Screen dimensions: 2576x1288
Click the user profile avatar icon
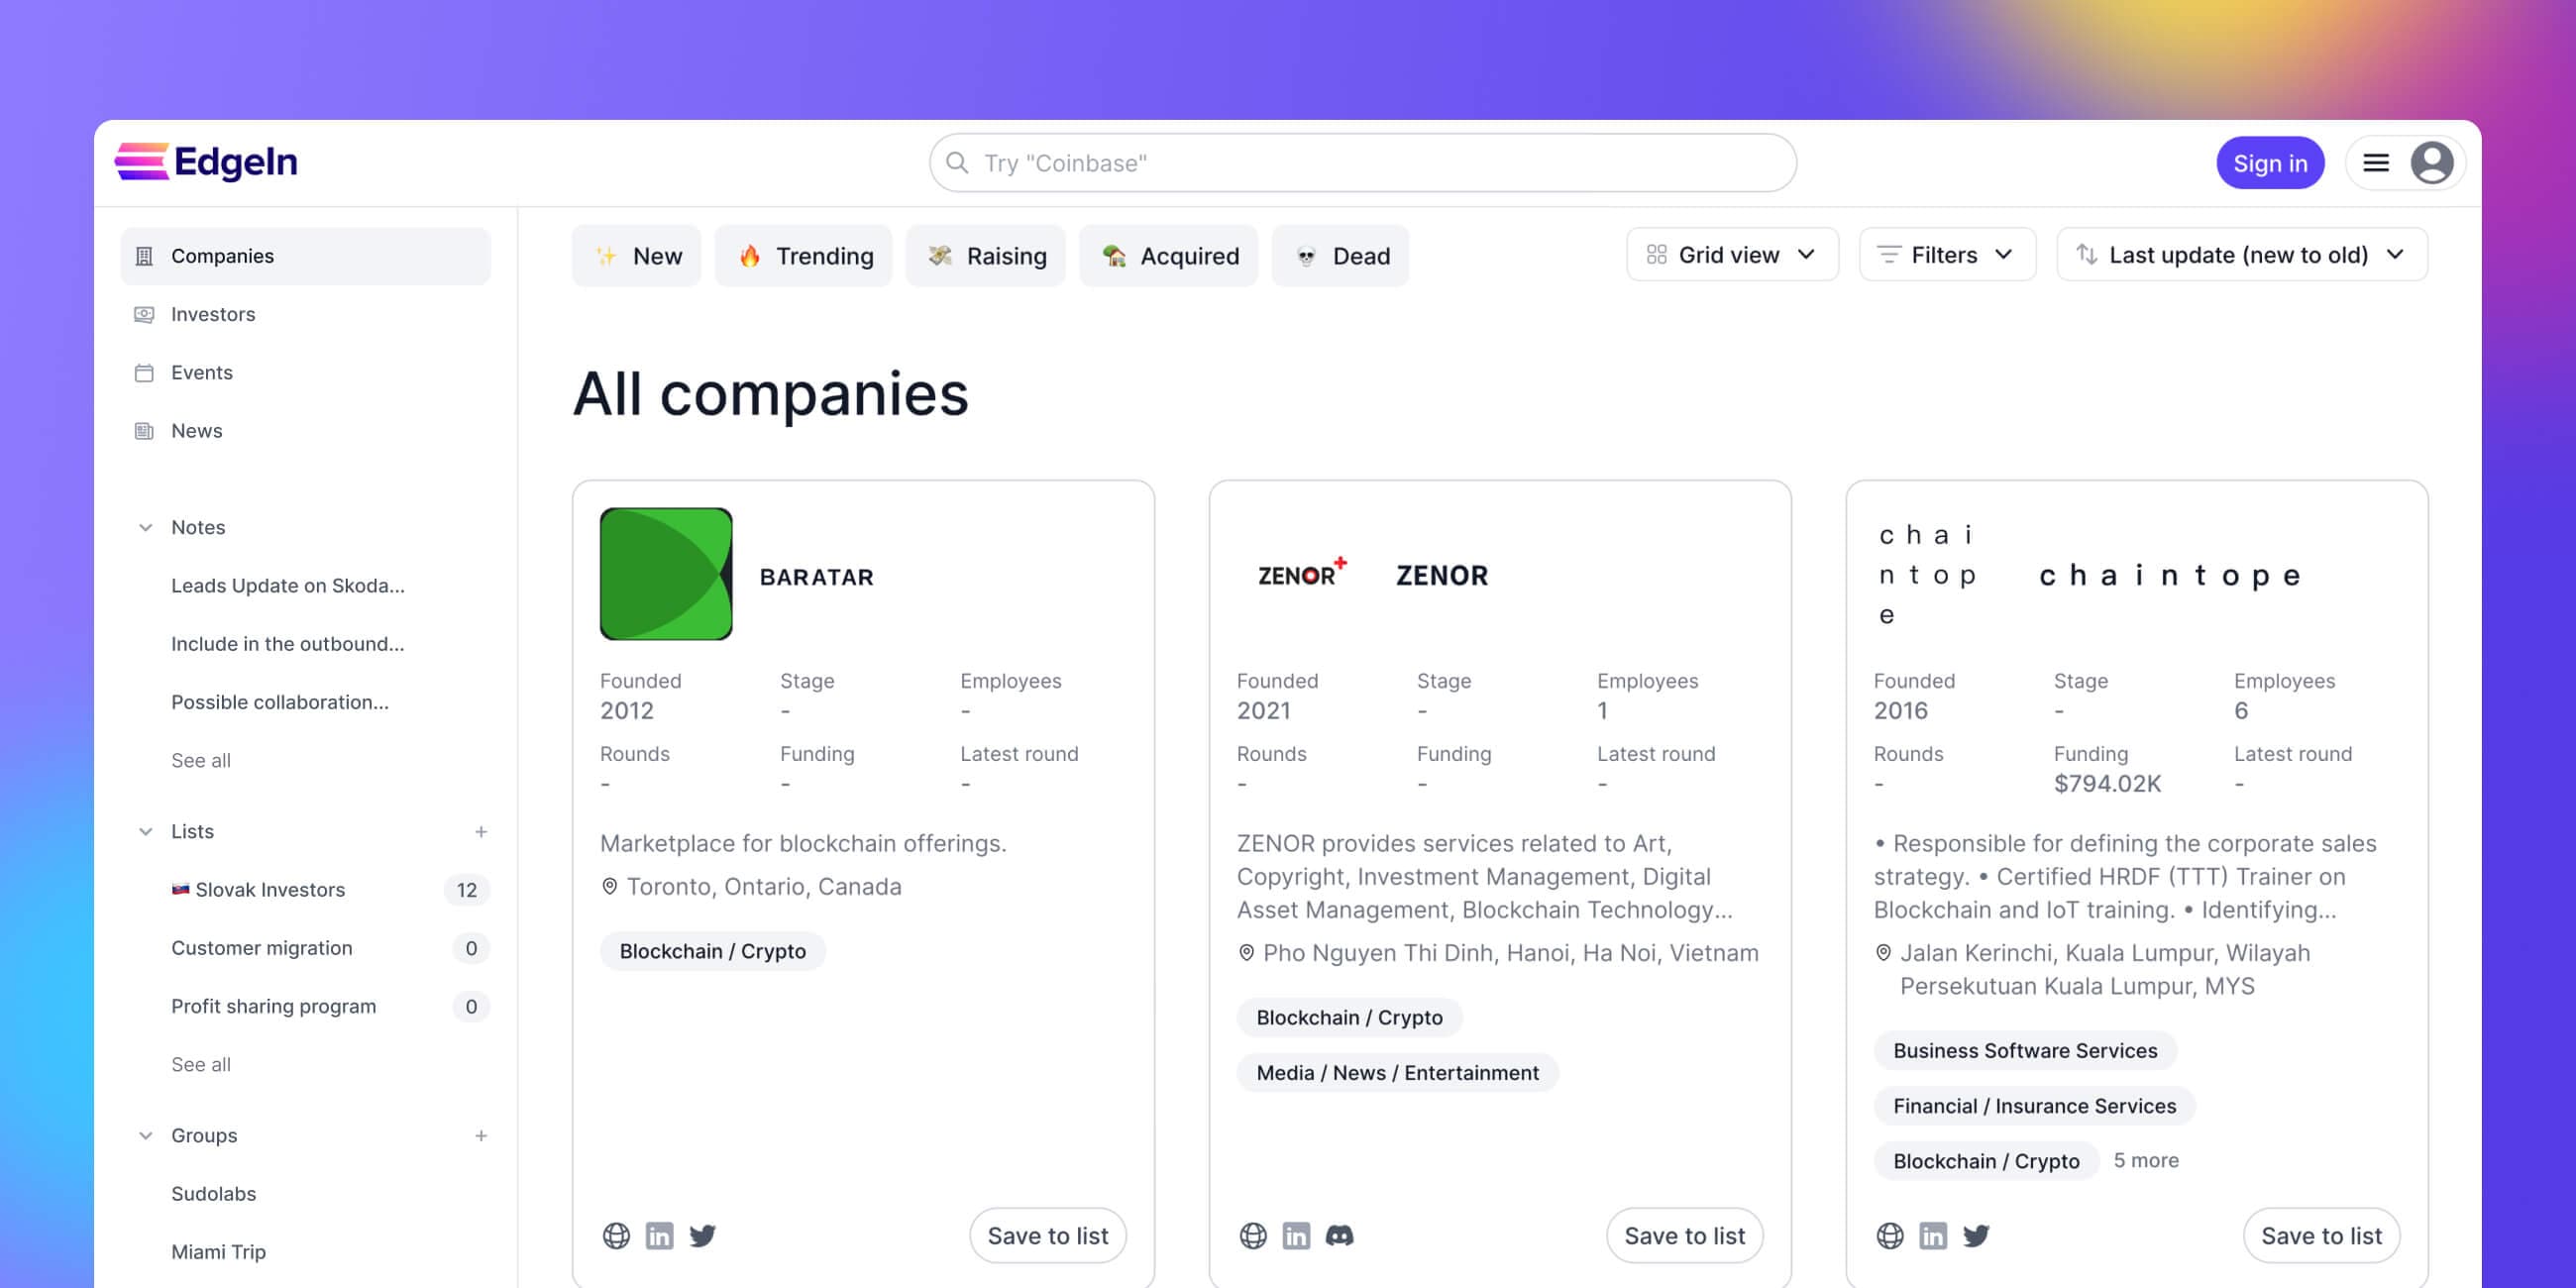2432,163
